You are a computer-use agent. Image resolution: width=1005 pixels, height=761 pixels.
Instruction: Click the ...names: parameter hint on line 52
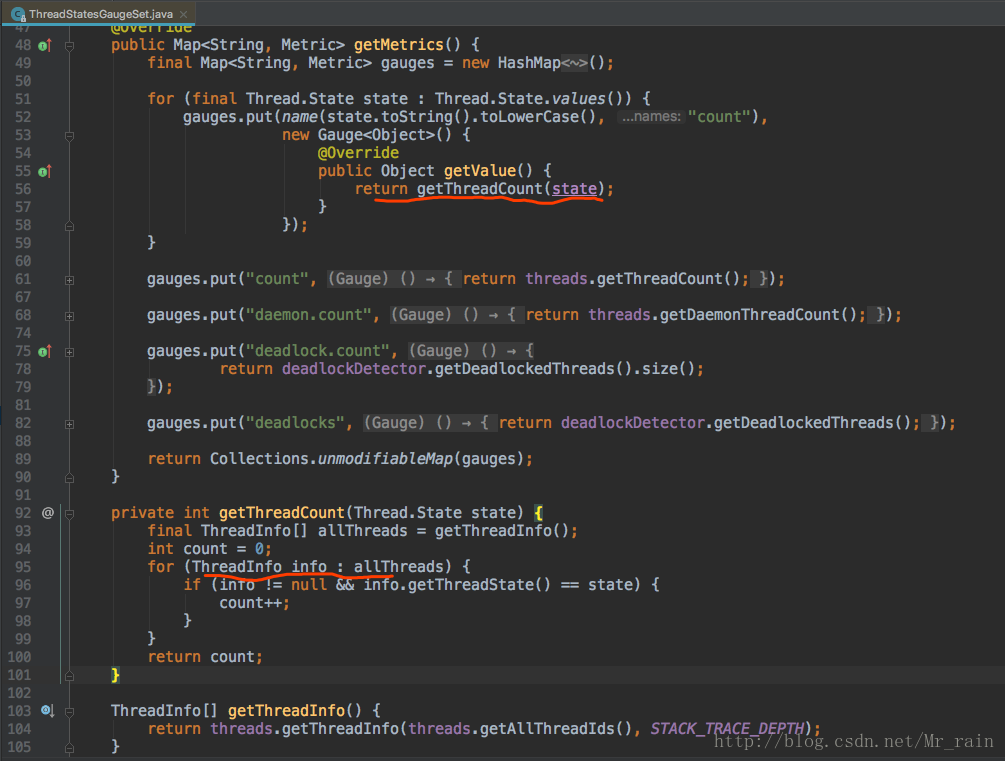pos(651,117)
